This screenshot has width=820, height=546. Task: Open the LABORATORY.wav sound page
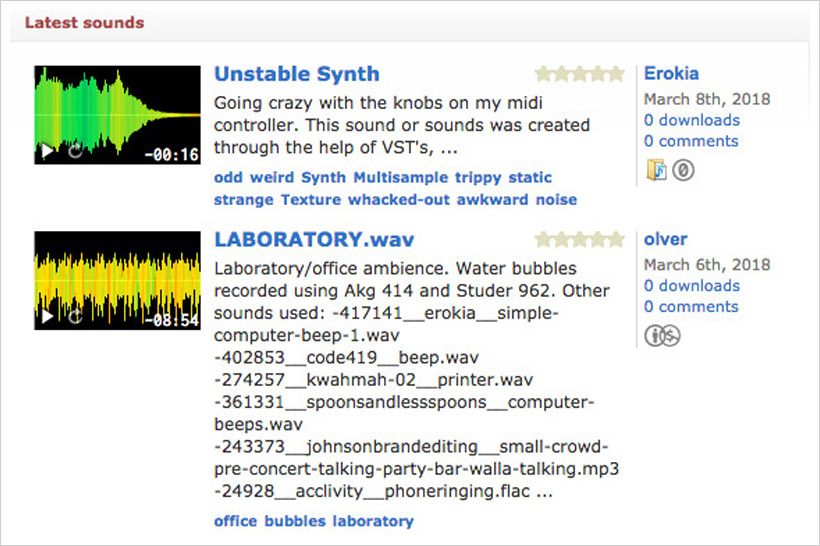[314, 240]
